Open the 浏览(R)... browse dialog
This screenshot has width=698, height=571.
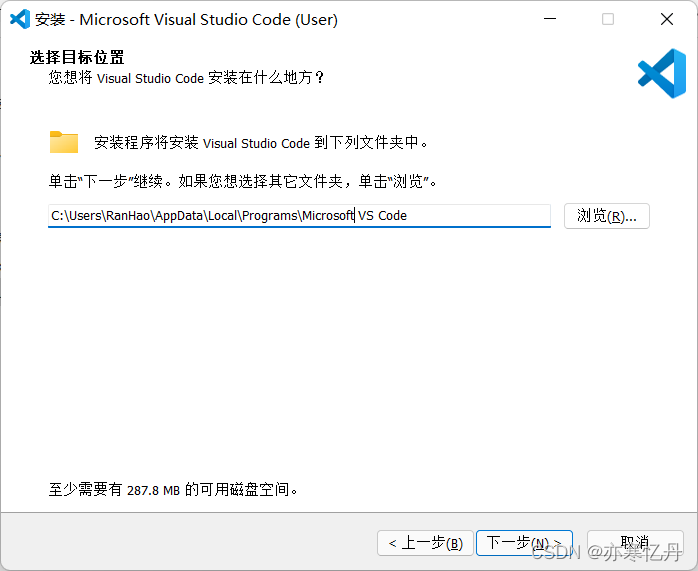click(x=607, y=216)
